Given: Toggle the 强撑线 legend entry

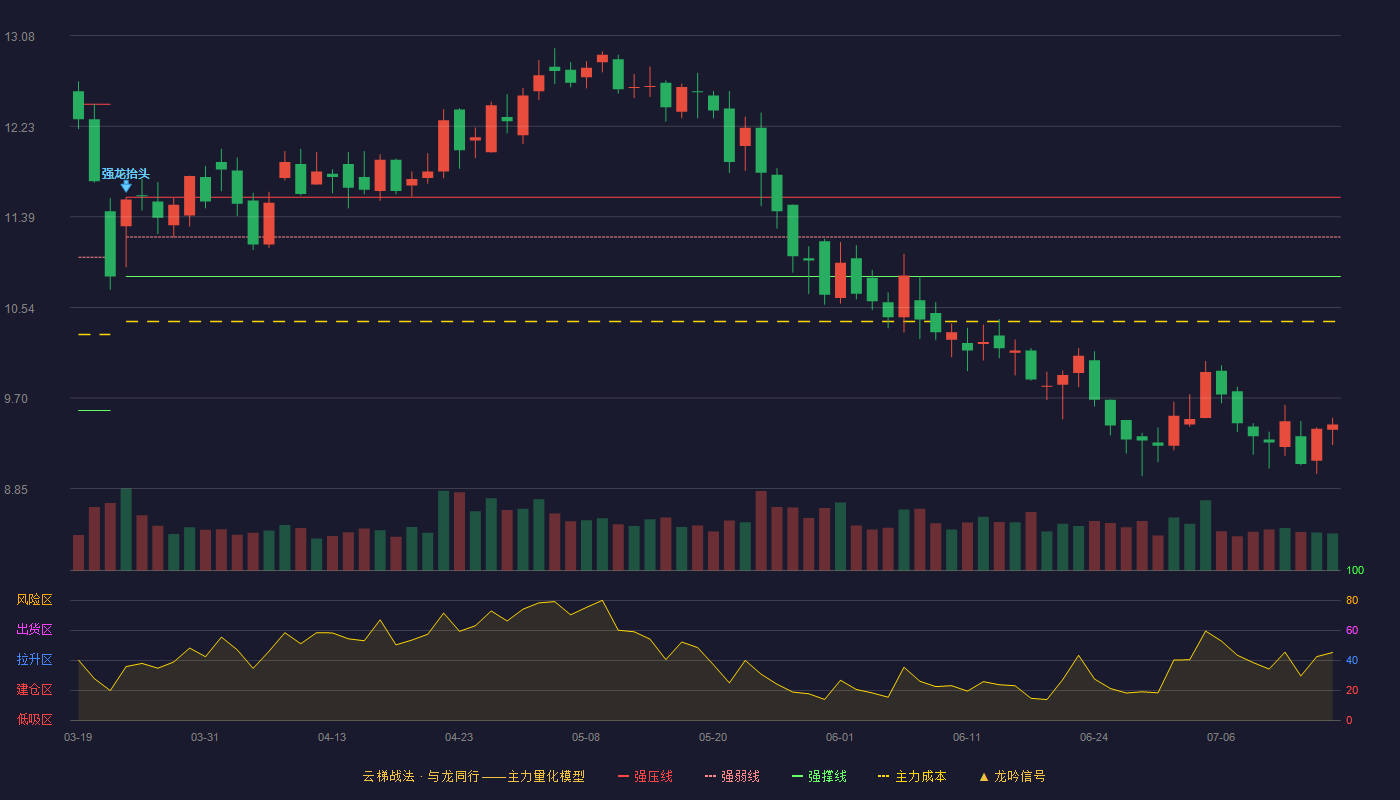Looking at the screenshot, I should [819, 776].
